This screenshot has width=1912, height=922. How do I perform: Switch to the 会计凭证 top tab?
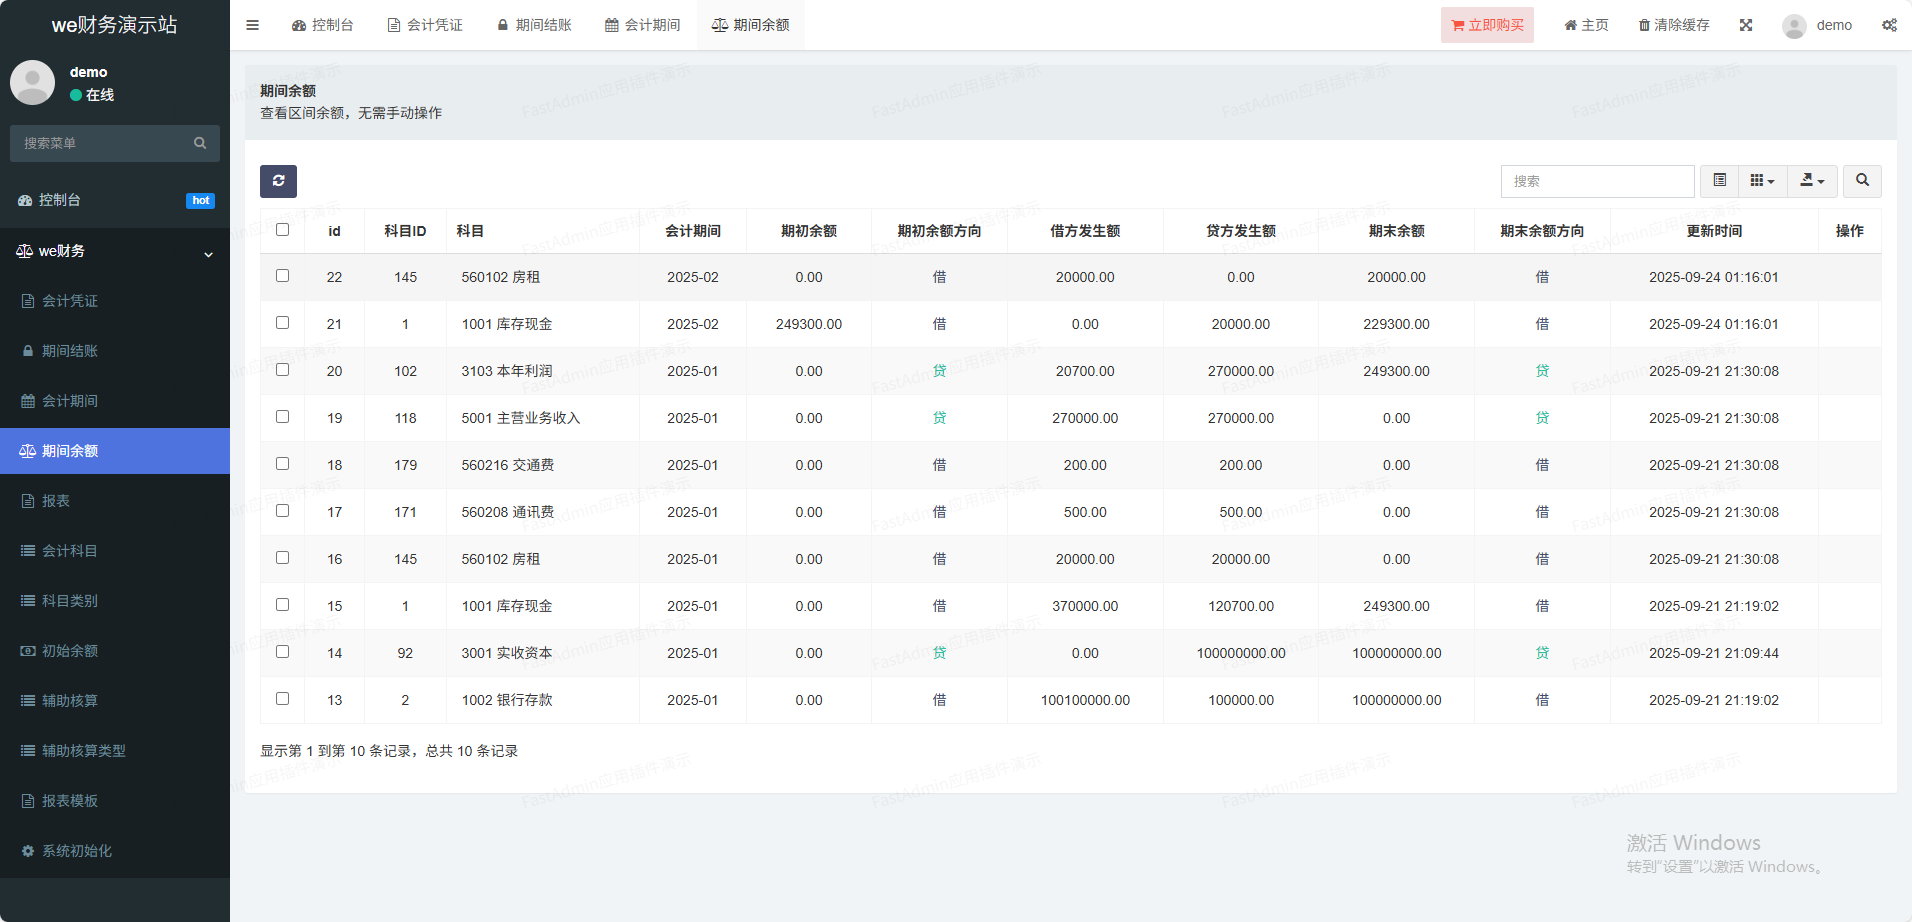425,25
